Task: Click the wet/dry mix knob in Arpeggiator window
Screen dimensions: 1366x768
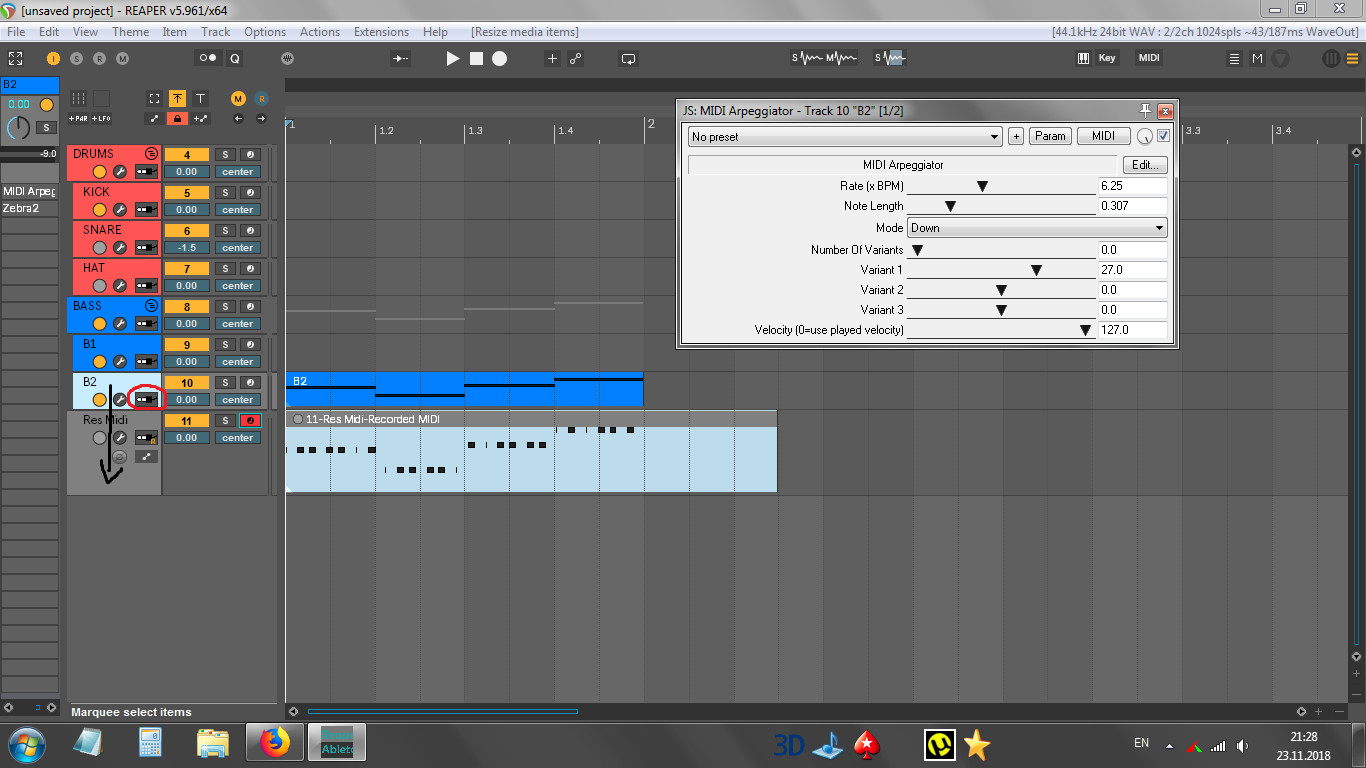Action: (1145, 137)
